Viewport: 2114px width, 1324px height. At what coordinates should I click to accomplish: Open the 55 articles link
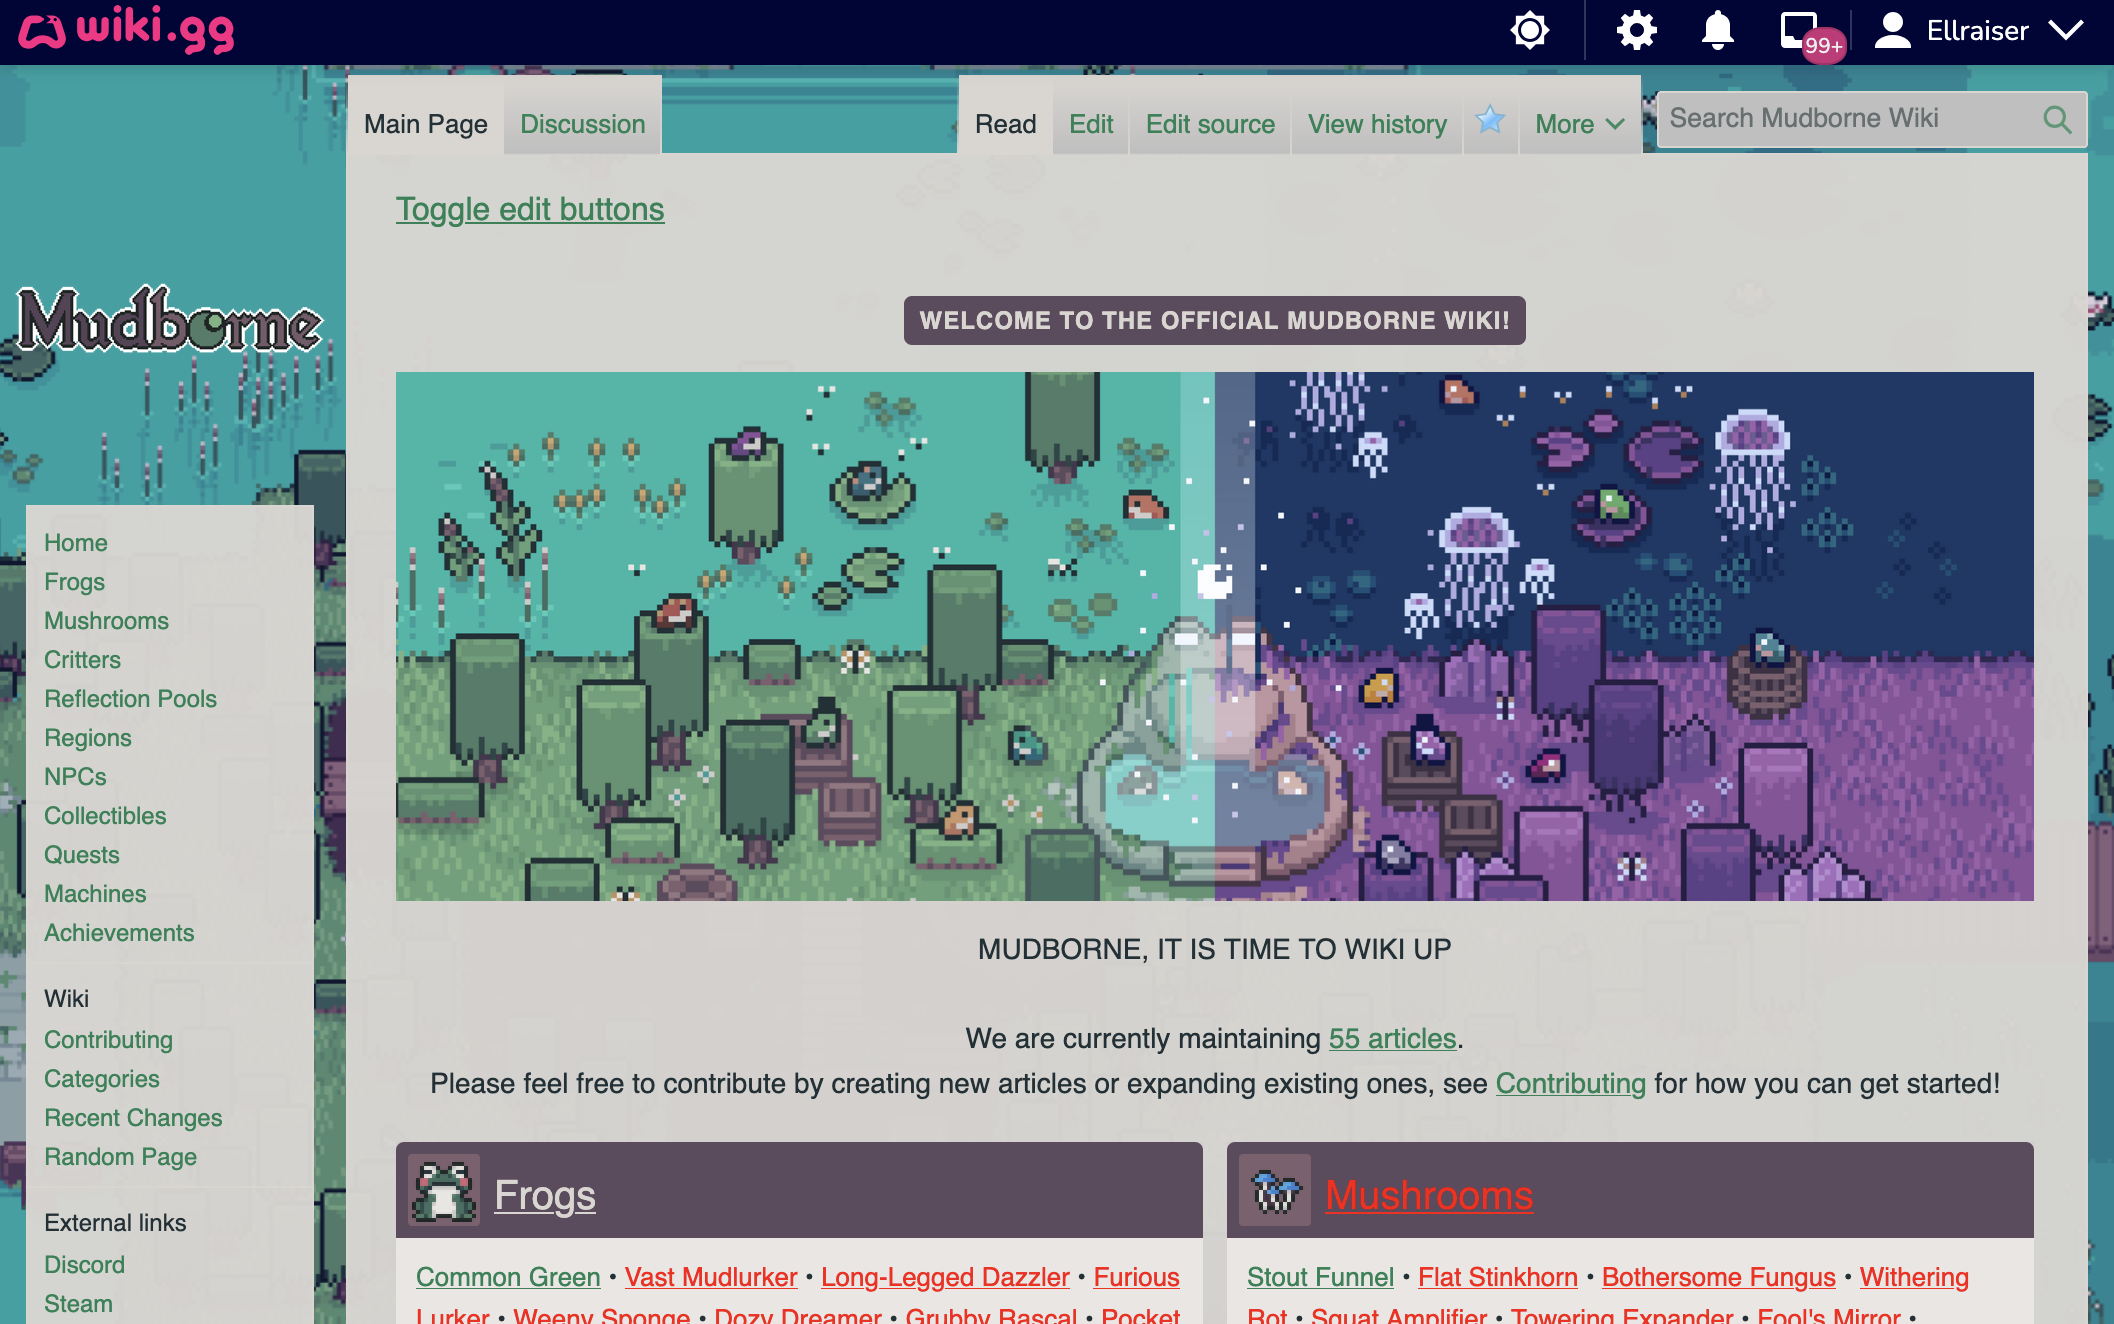[x=1392, y=1038]
